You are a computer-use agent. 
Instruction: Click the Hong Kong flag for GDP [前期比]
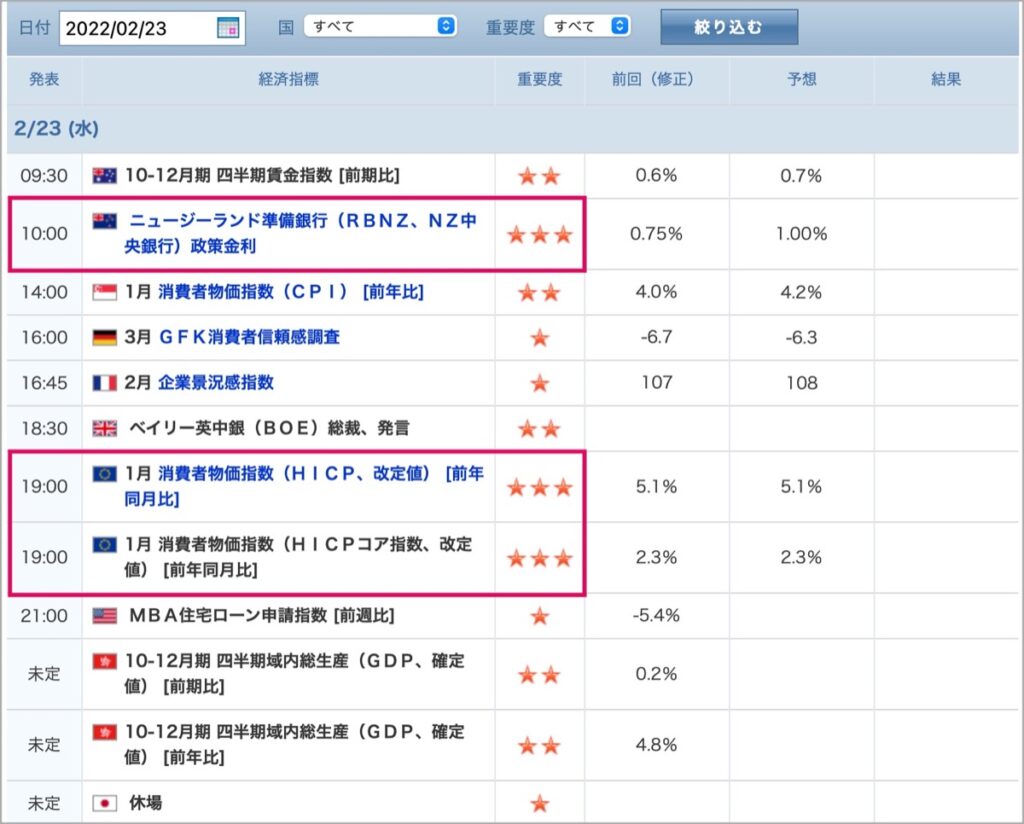(x=104, y=661)
